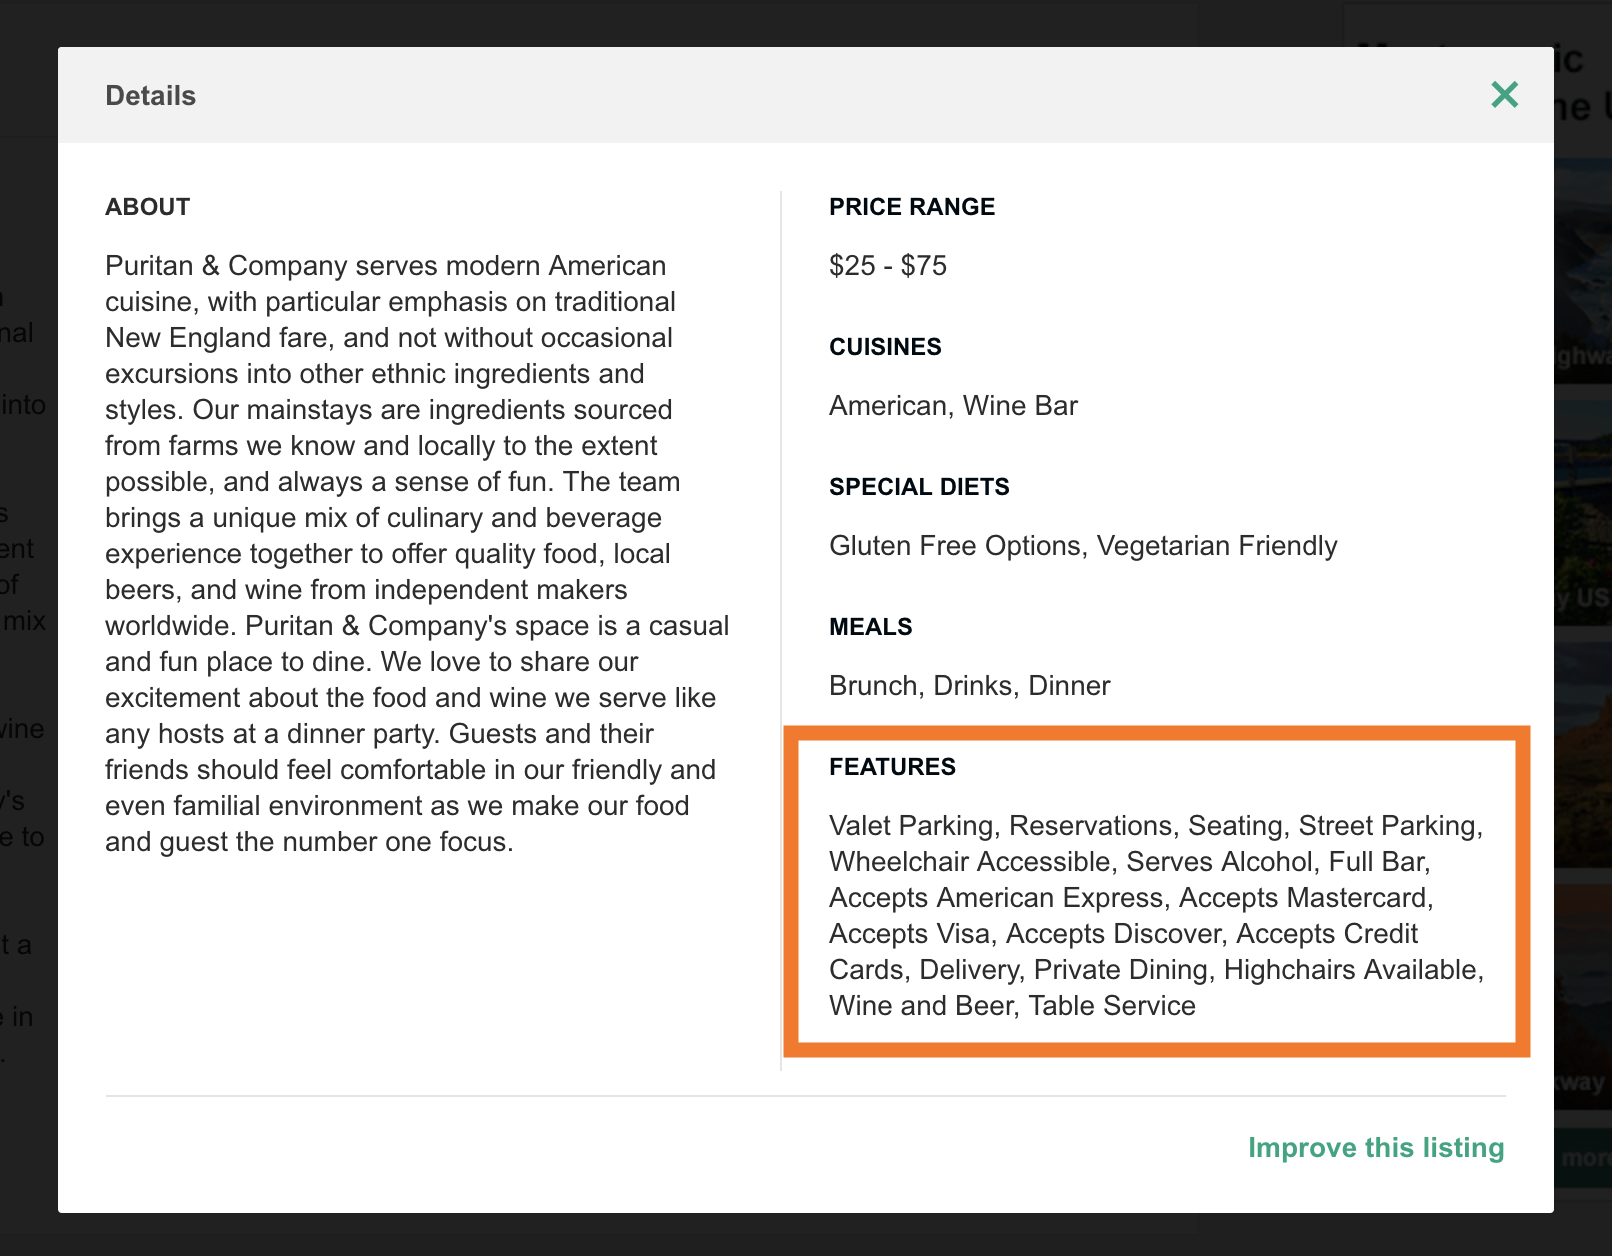Click the PRICE RANGE heading
Image resolution: width=1612 pixels, height=1256 pixels.
pyautogui.click(x=912, y=207)
